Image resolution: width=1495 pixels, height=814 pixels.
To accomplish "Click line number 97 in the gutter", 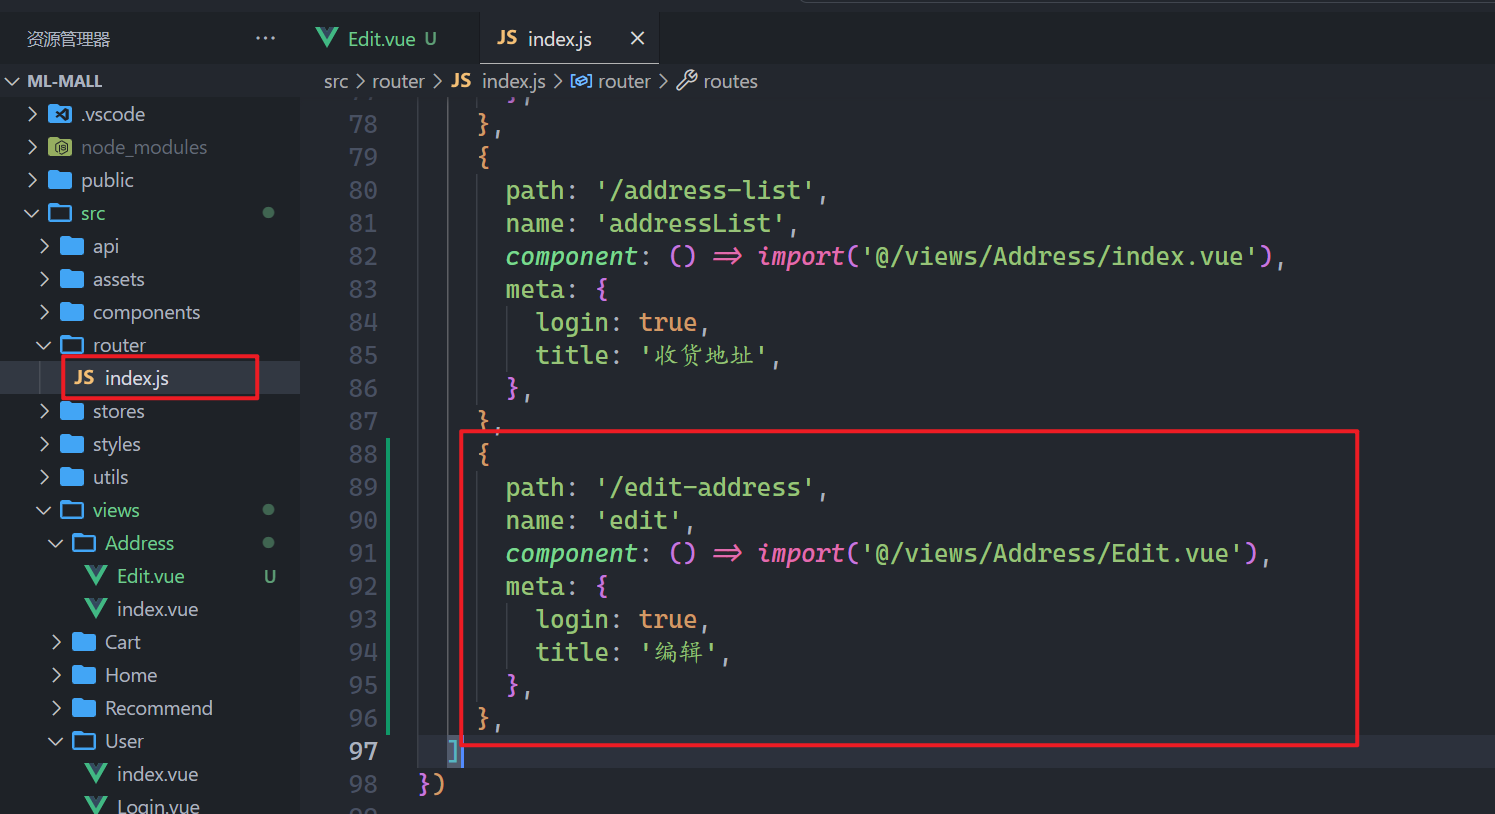I will click(363, 751).
